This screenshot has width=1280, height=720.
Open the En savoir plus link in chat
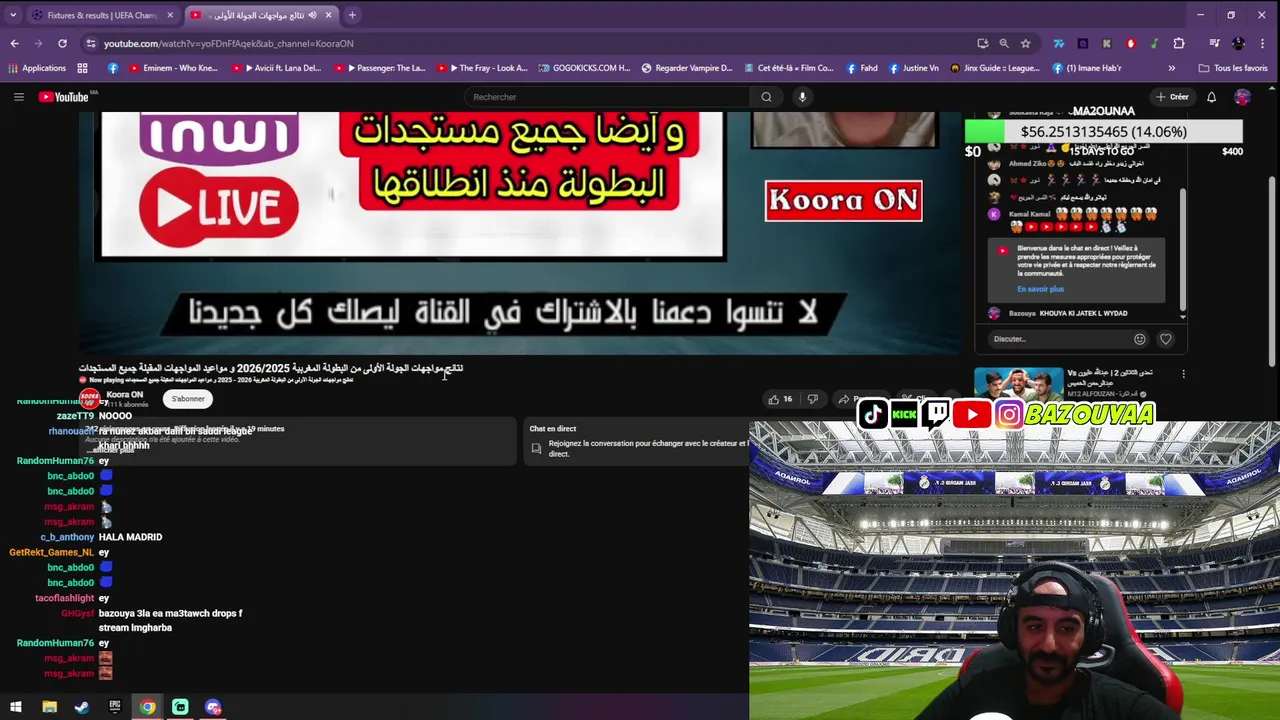point(1040,289)
